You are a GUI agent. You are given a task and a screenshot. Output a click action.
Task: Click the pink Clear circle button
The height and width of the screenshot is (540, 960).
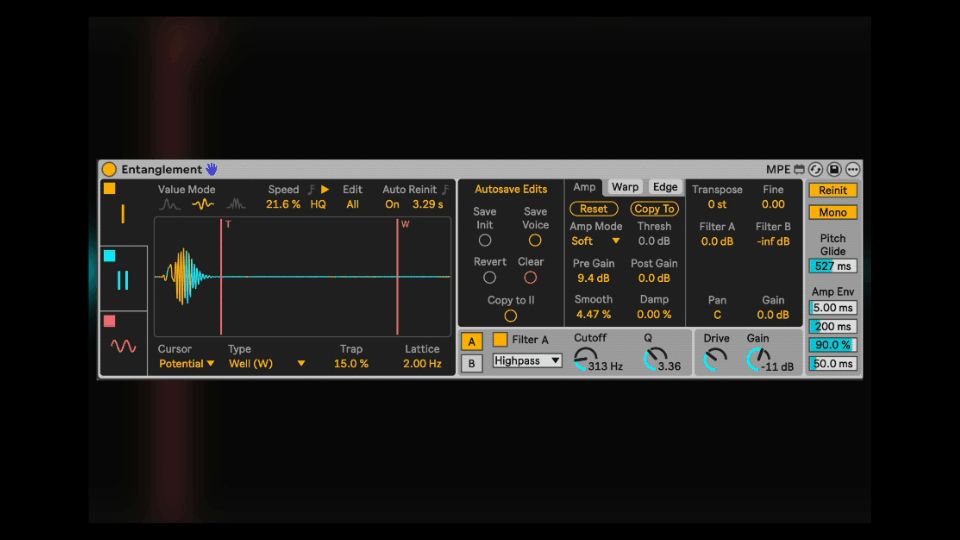(x=530, y=278)
